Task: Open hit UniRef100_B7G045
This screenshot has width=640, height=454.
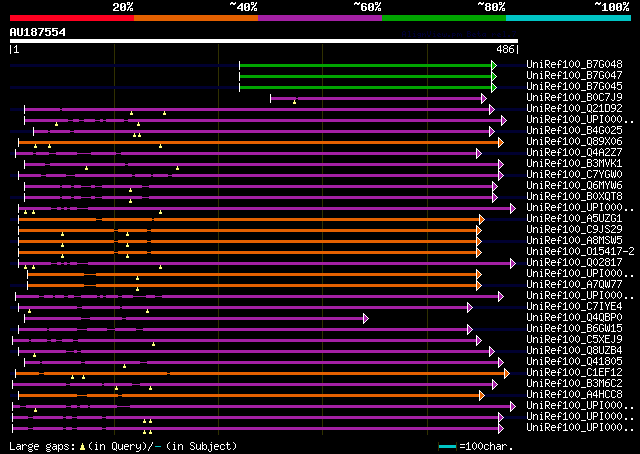Action: 574,86
